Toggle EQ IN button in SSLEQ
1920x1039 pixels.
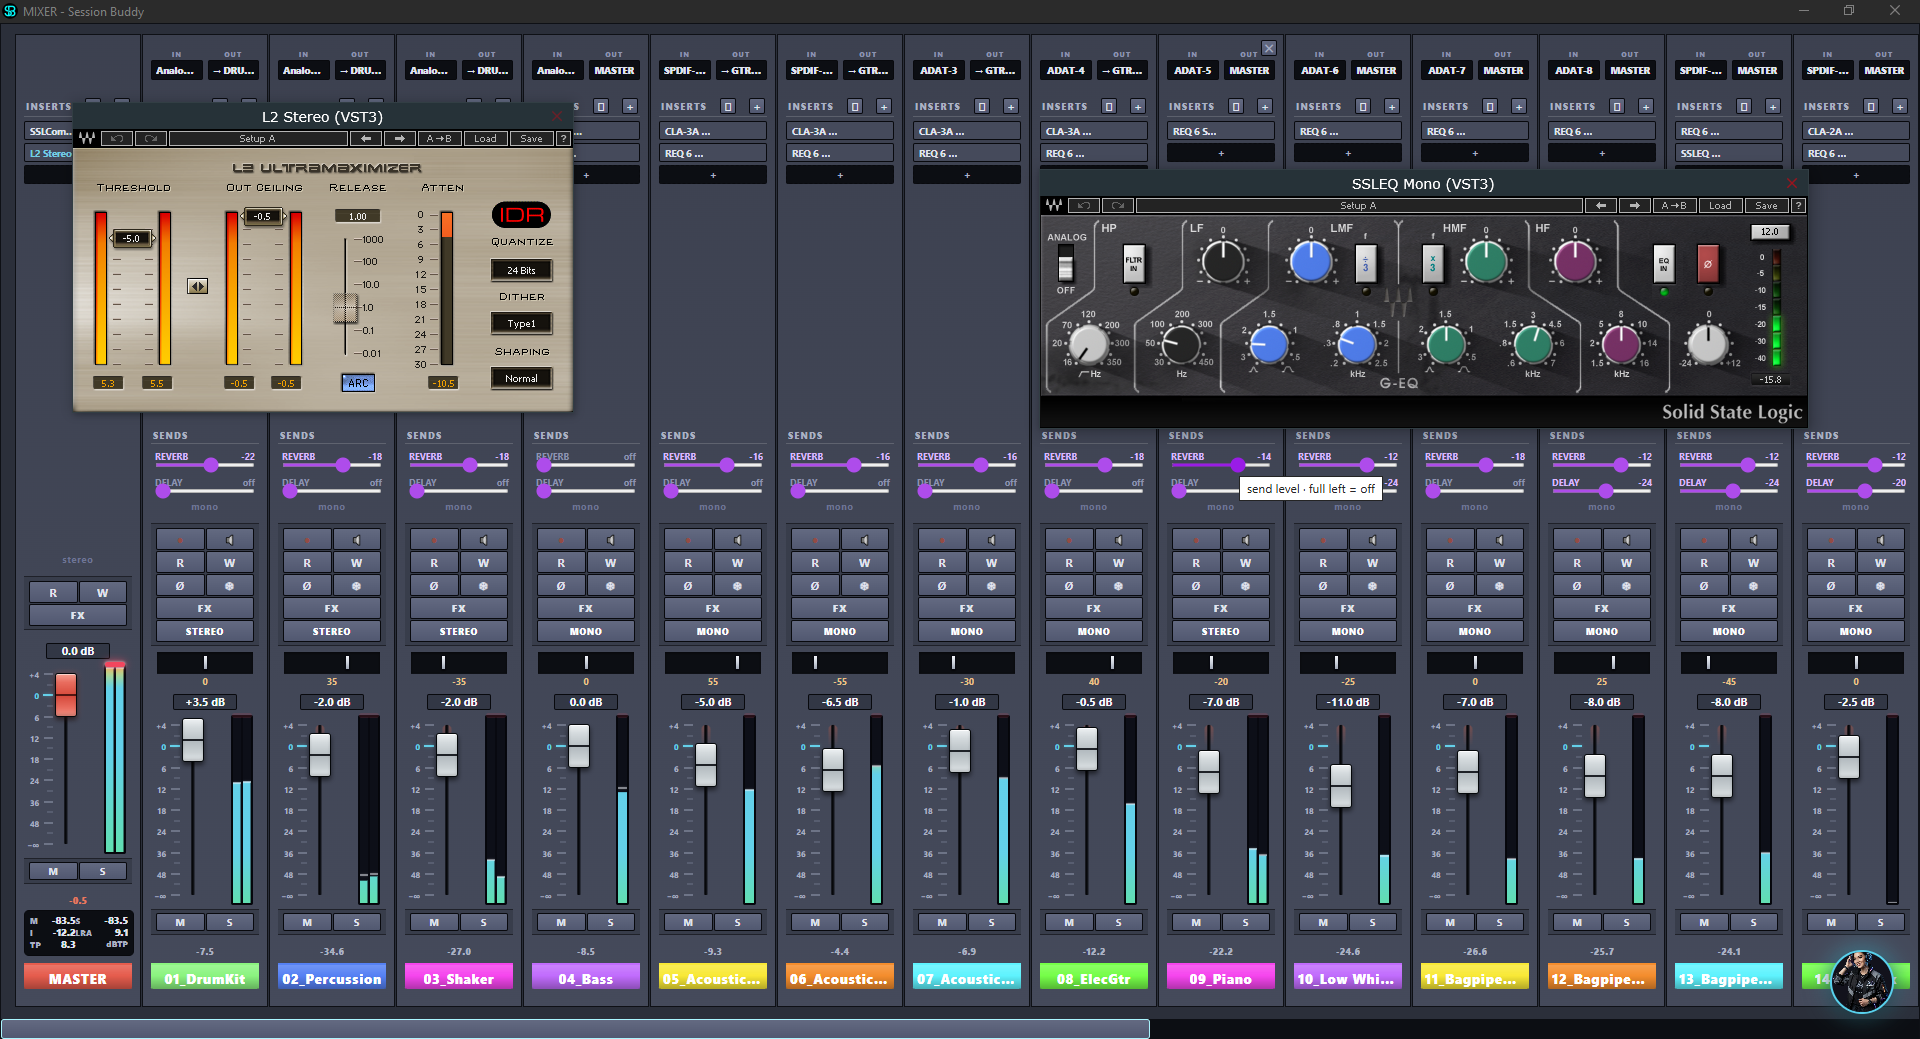pos(1663,264)
